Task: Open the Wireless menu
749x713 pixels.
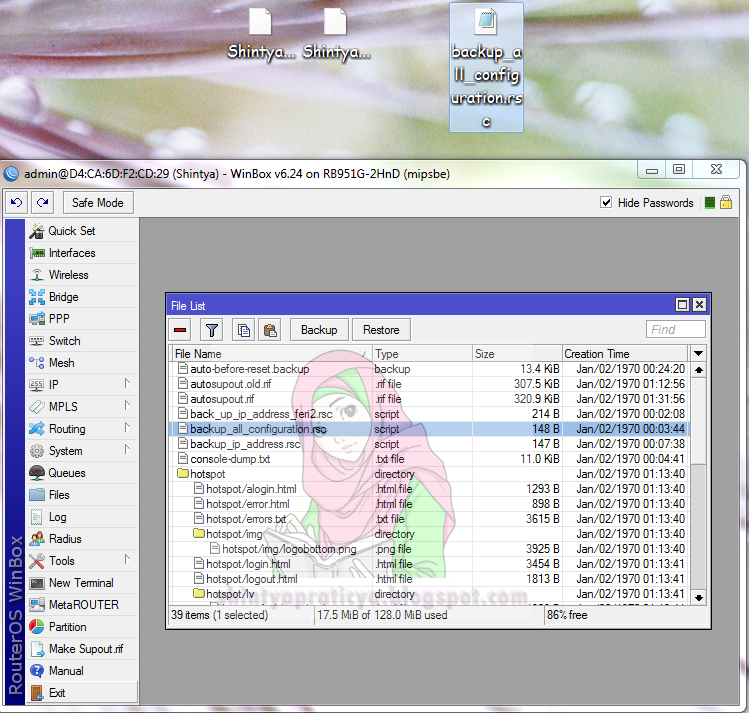Action: (x=82, y=275)
